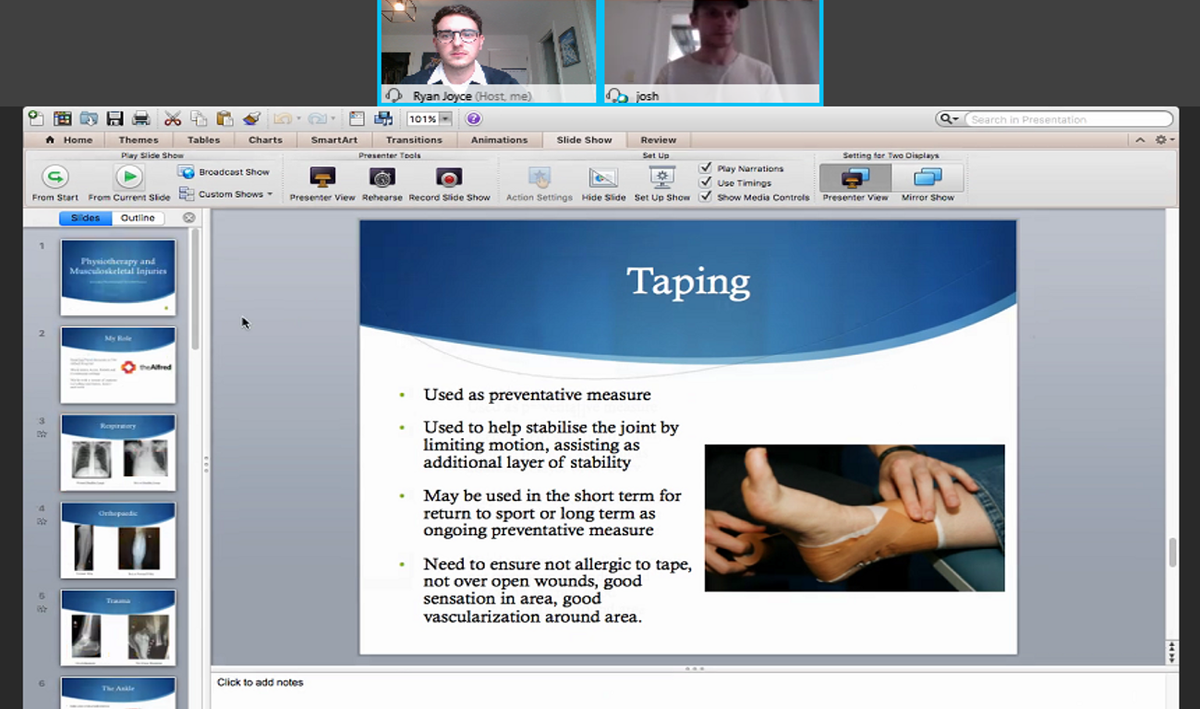Open the SmartArt ribbon tab
The image size is (1200, 709).
point(333,140)
